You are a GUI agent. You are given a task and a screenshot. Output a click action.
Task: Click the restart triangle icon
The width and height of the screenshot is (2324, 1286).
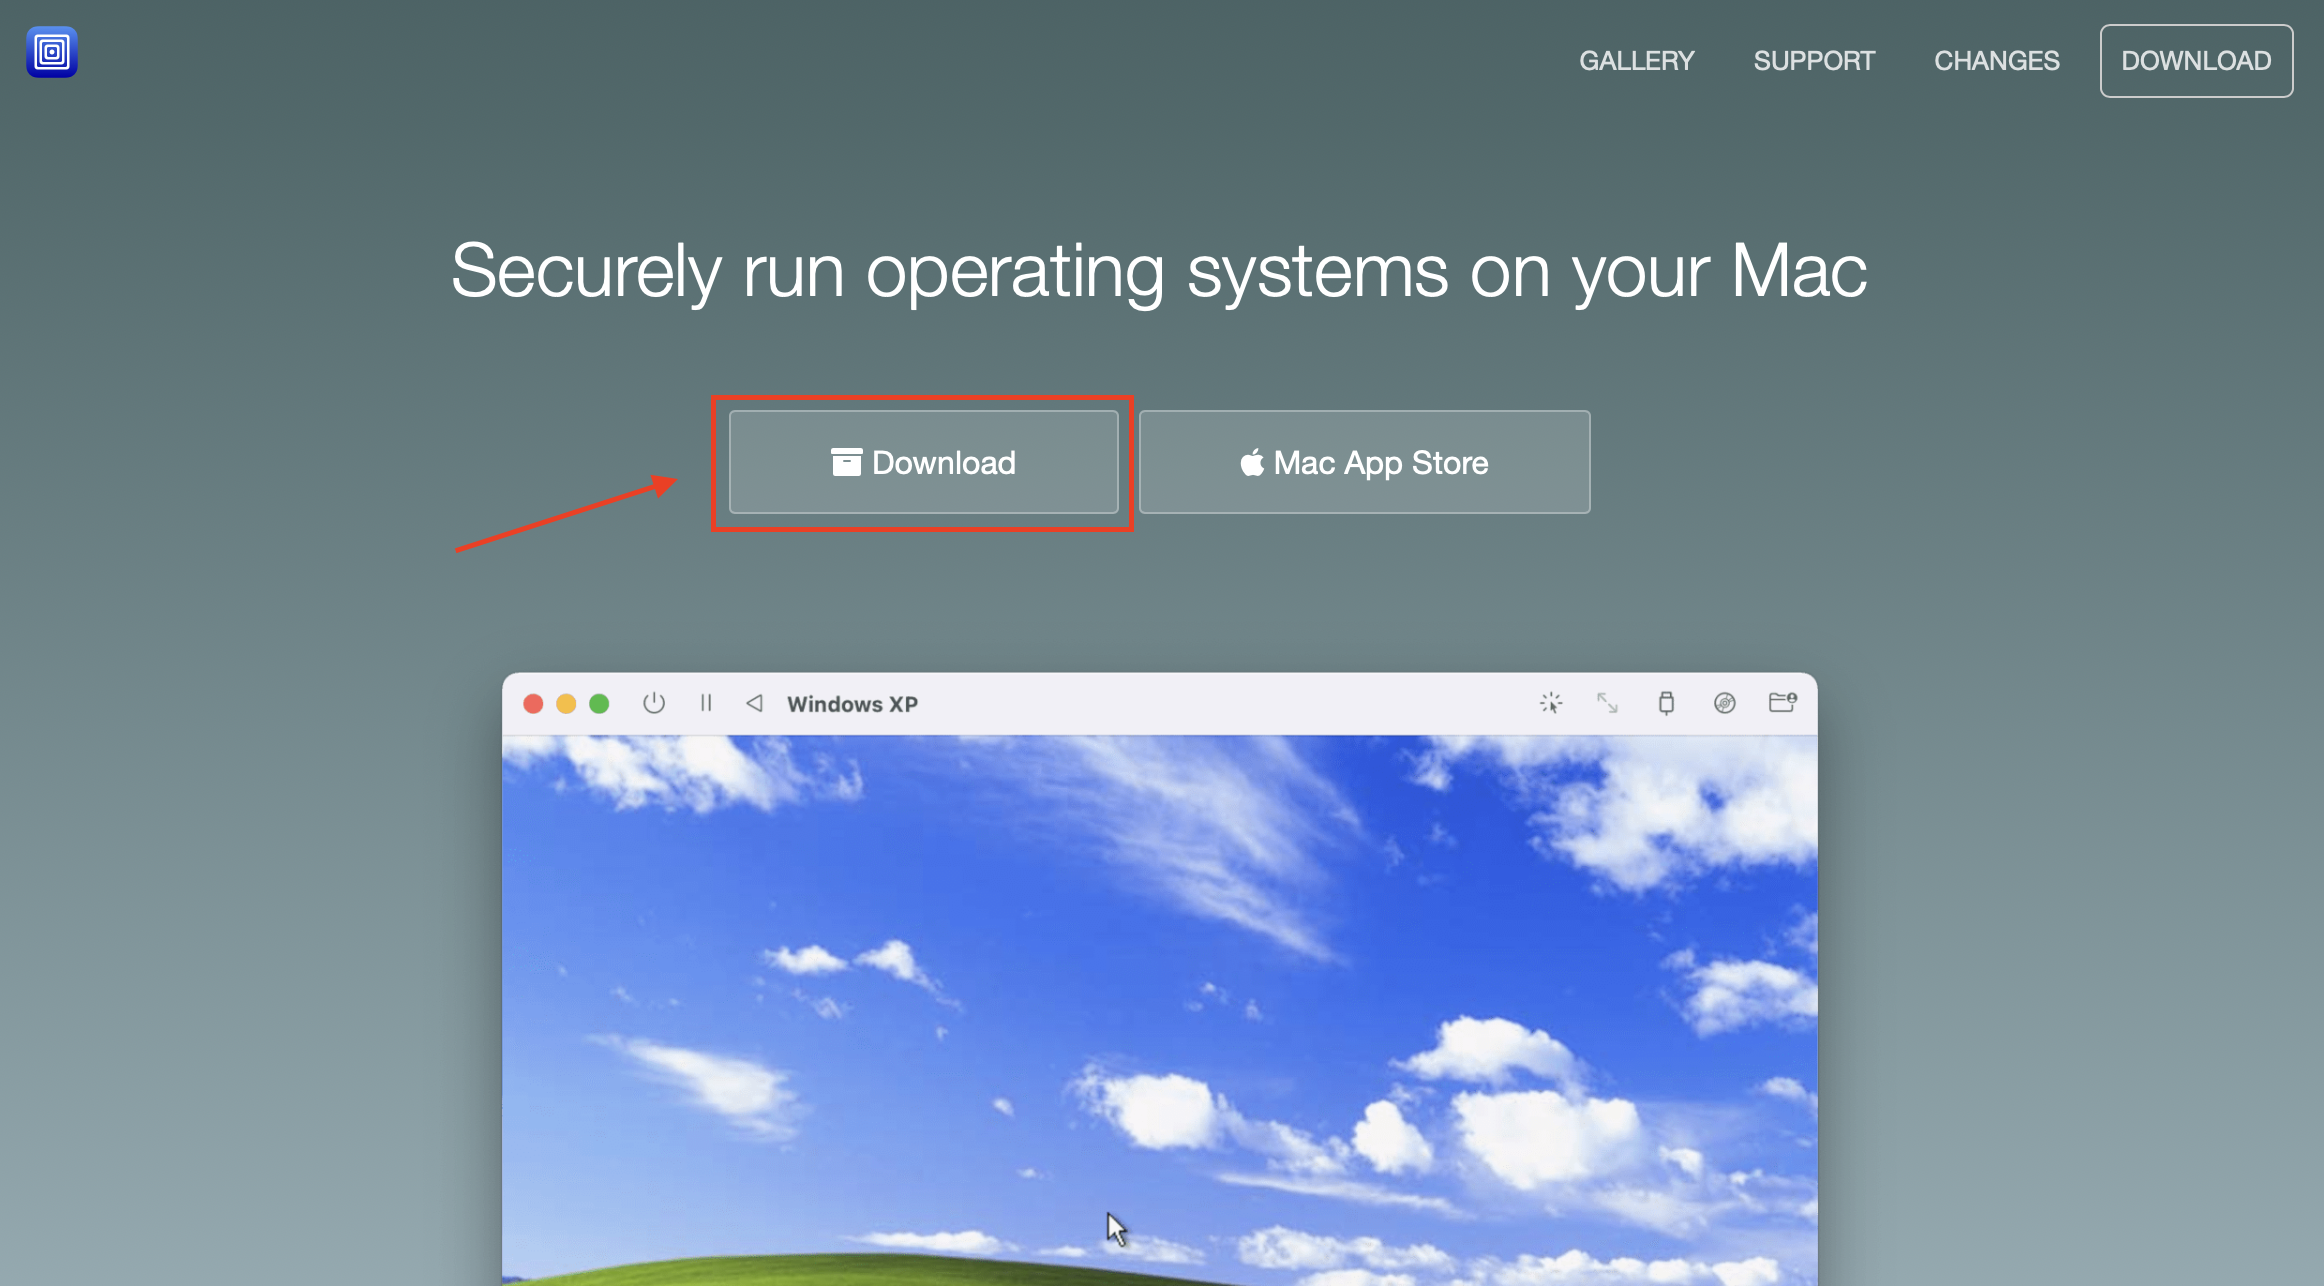[755, 703]
